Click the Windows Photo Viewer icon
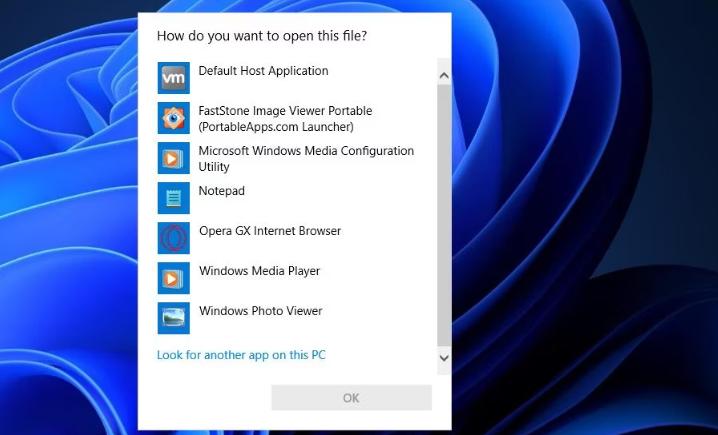This screenshot has width=718, height=435. [174, 318]
